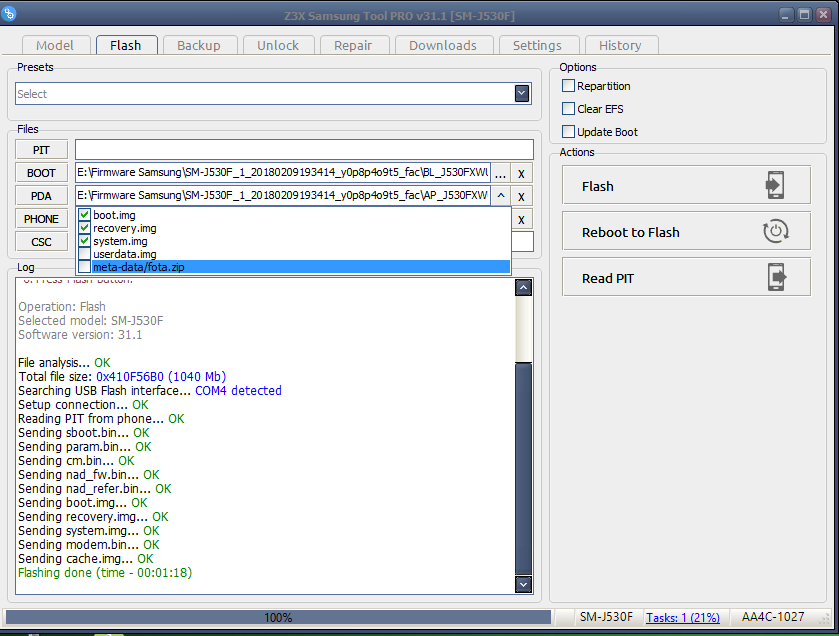Collapse the PDA file contents list
Image resolution: width=839 pixels, height=636 pixels.
(500, 196)
